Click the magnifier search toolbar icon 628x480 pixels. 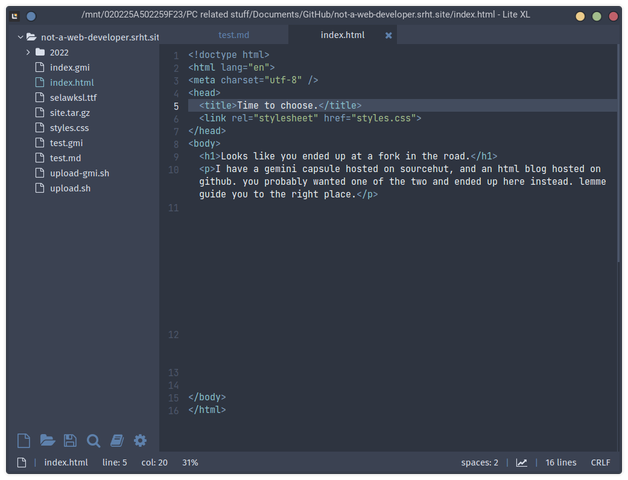(93, 441)
